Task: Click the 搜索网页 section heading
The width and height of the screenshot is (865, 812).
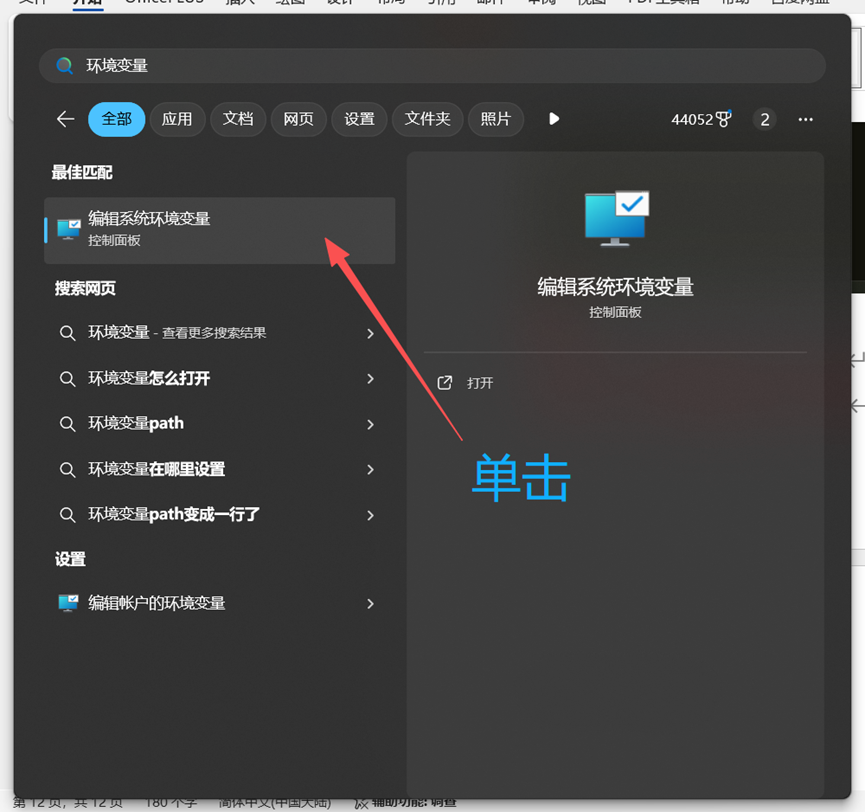Action: pos(85,289)
